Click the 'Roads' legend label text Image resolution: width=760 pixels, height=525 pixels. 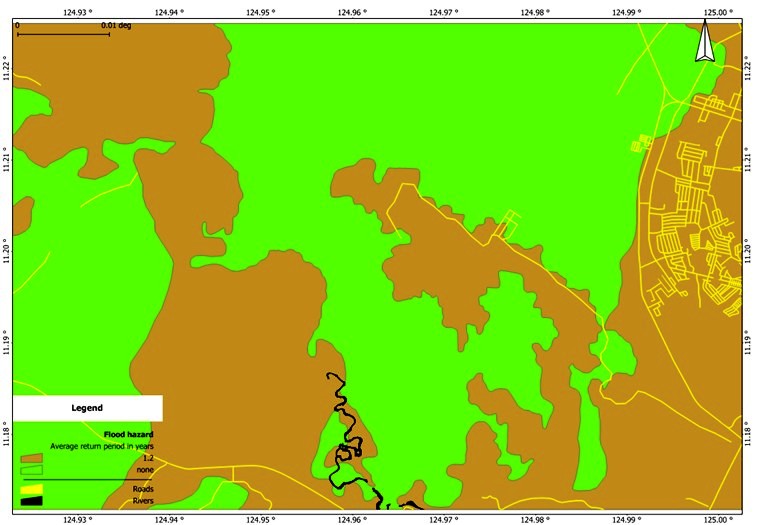coord(143,490)
